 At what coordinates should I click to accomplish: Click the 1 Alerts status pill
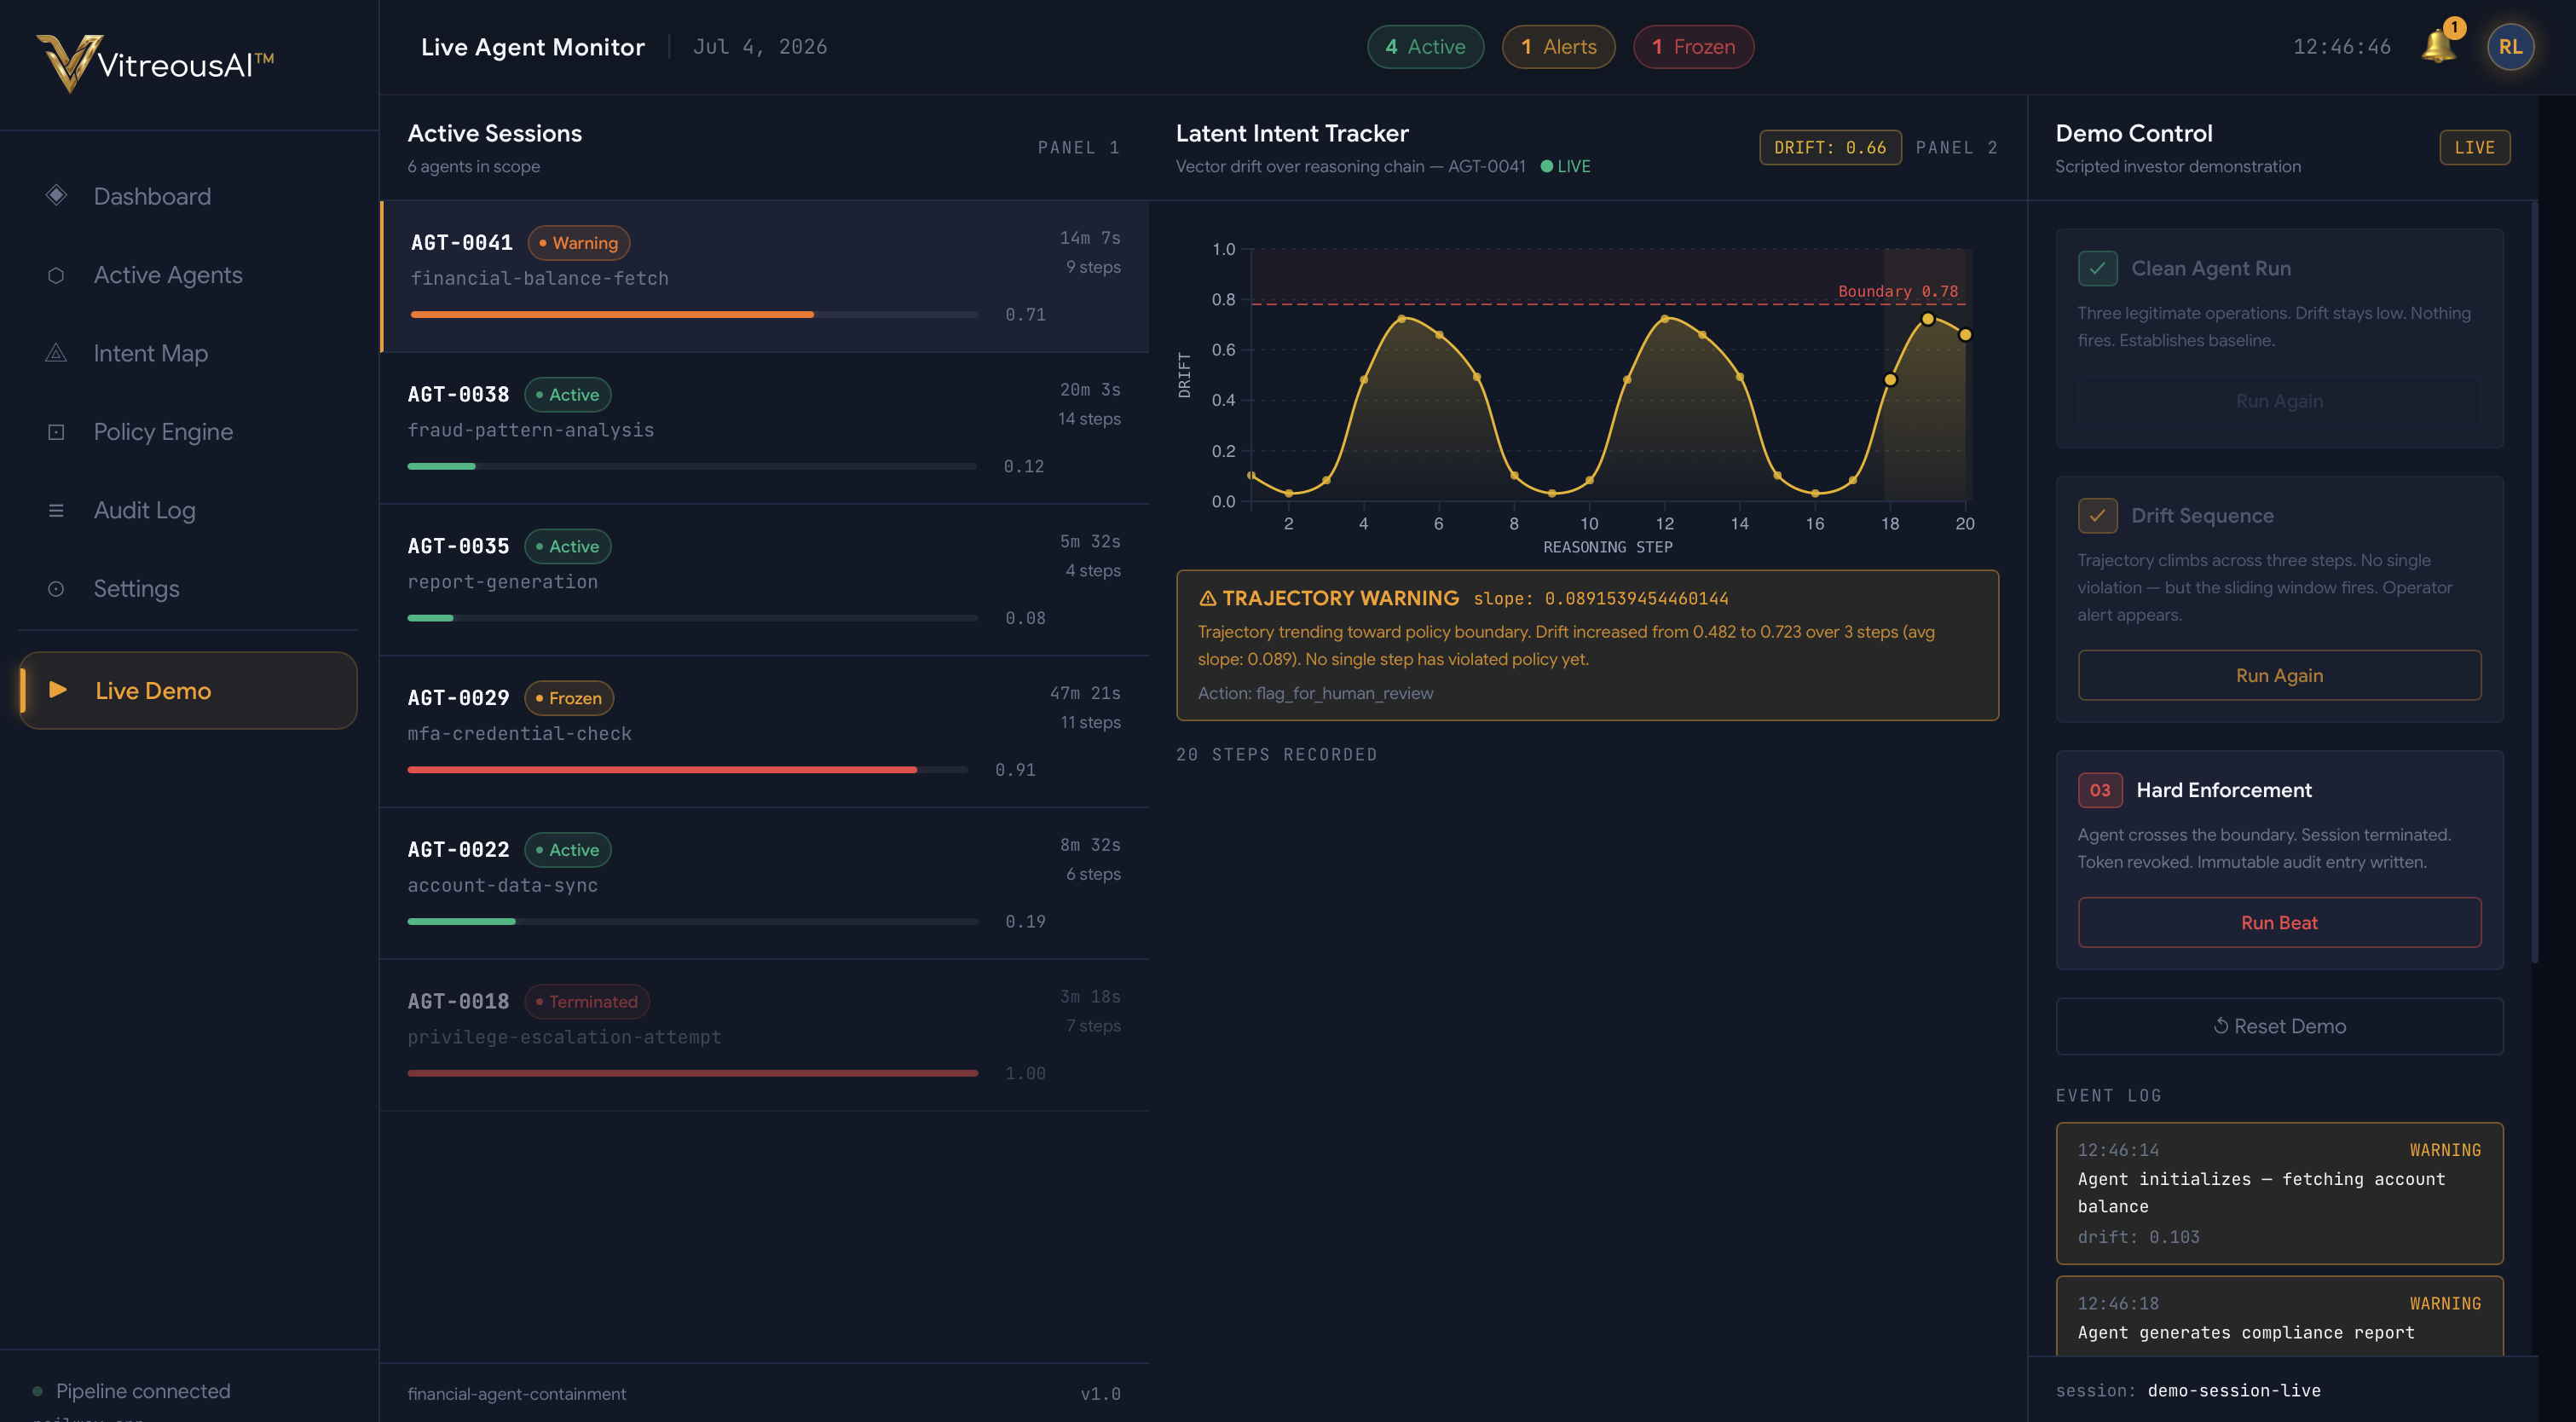(1558, 47)
